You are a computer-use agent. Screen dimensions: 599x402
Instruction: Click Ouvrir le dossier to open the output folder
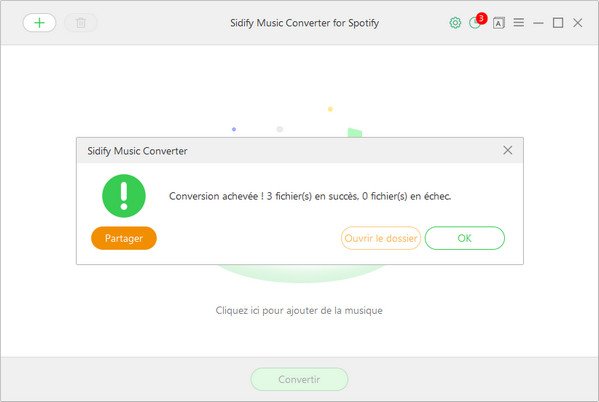pyautogui.click(x=381, y=238)
